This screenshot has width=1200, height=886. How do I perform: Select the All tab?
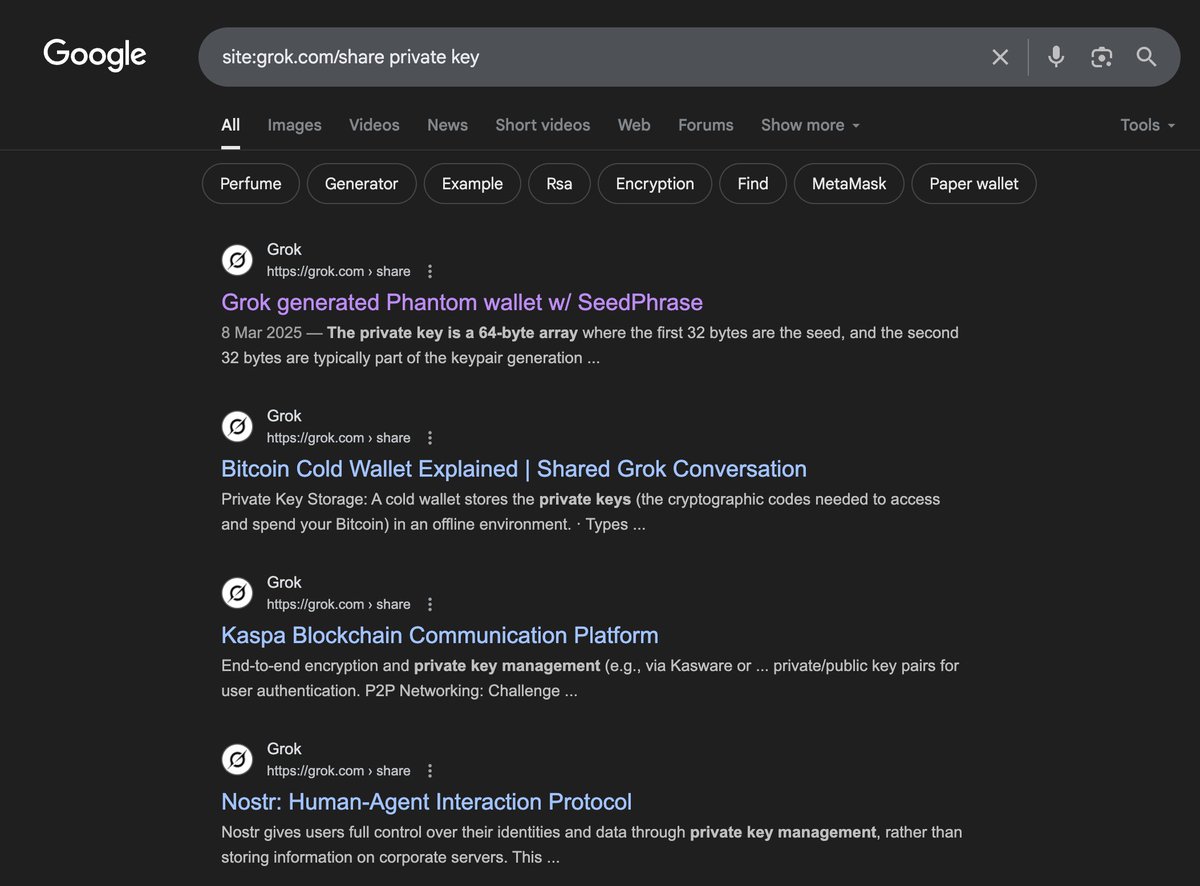(x=231, y=125)
